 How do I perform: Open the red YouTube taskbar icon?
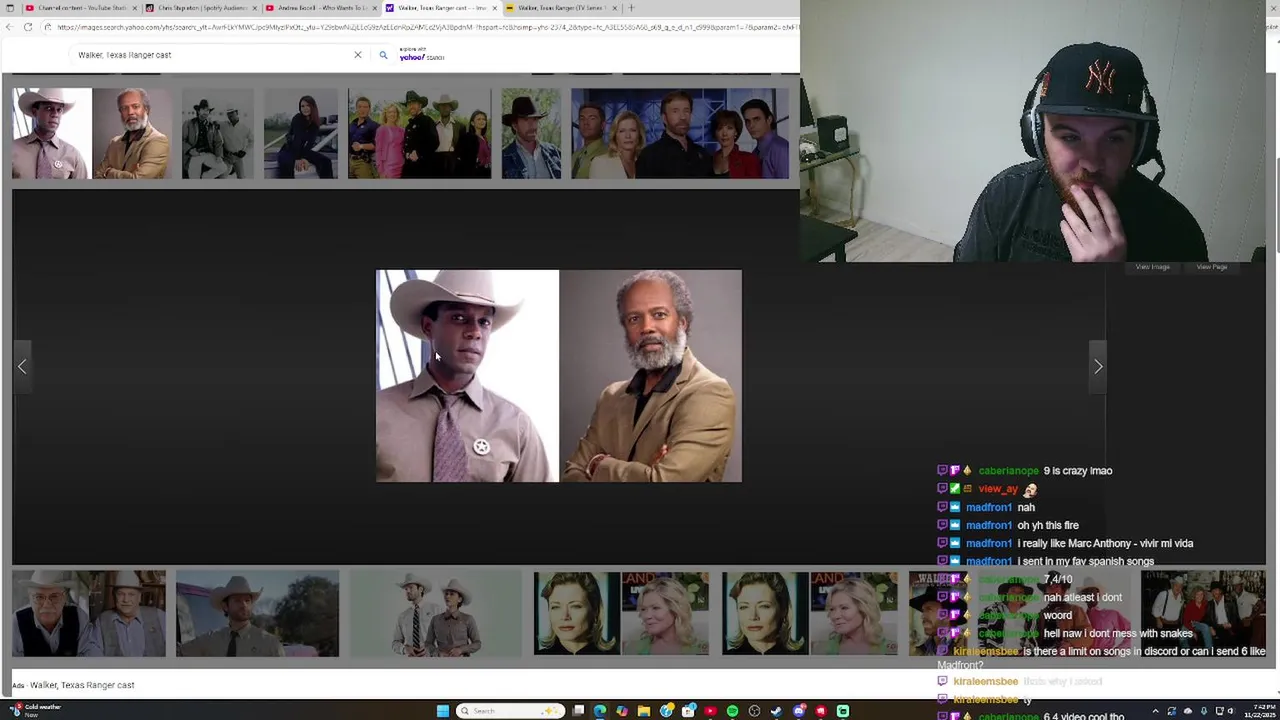pos(710,711)
